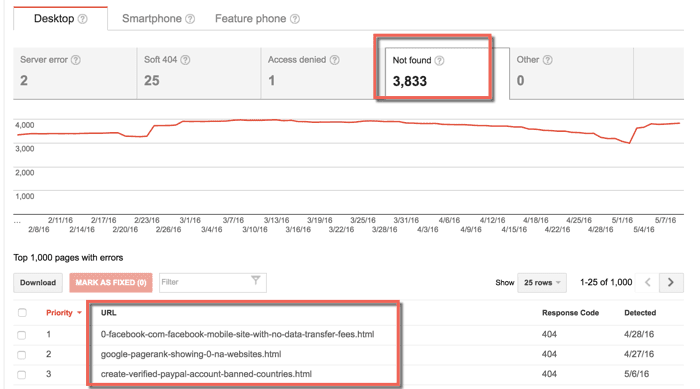Image resolution: width=700 pixels, height=389 pixels.
Task: Go to next page of errors
Action: pos(671,282)
